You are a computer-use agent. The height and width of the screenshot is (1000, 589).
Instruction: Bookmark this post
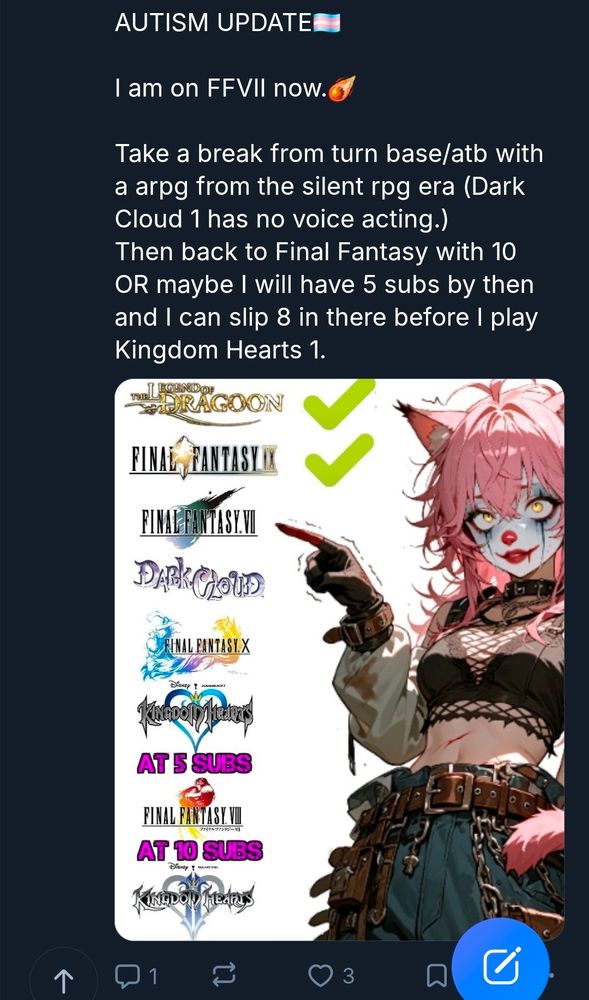(x=436, y=974)
